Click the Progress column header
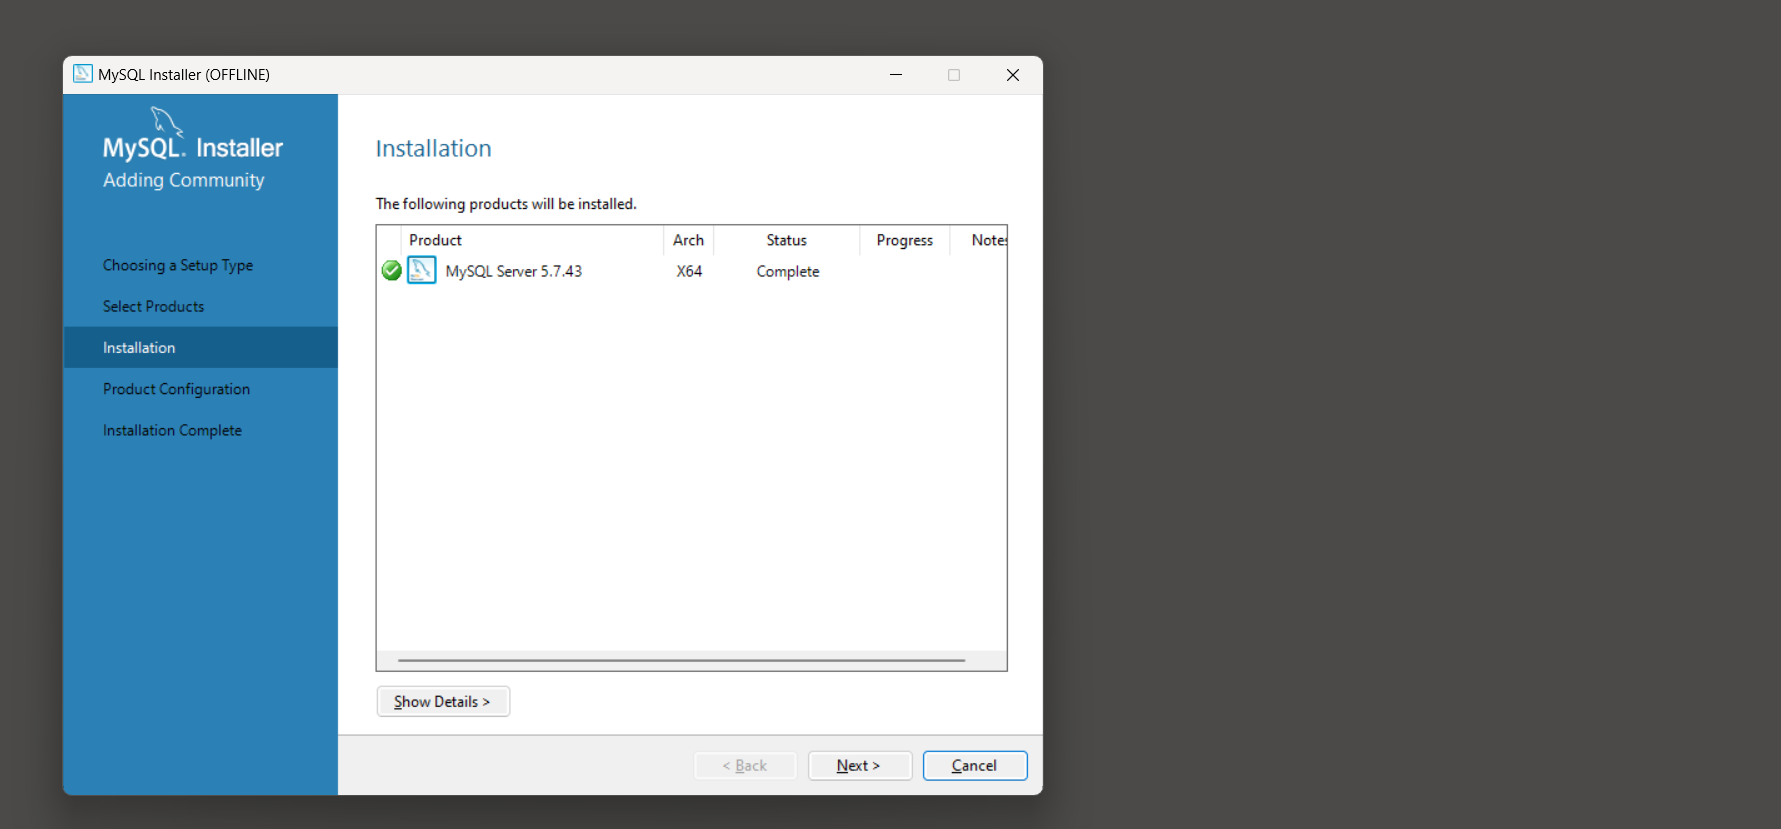1781x829 pixels. [905, 240]
